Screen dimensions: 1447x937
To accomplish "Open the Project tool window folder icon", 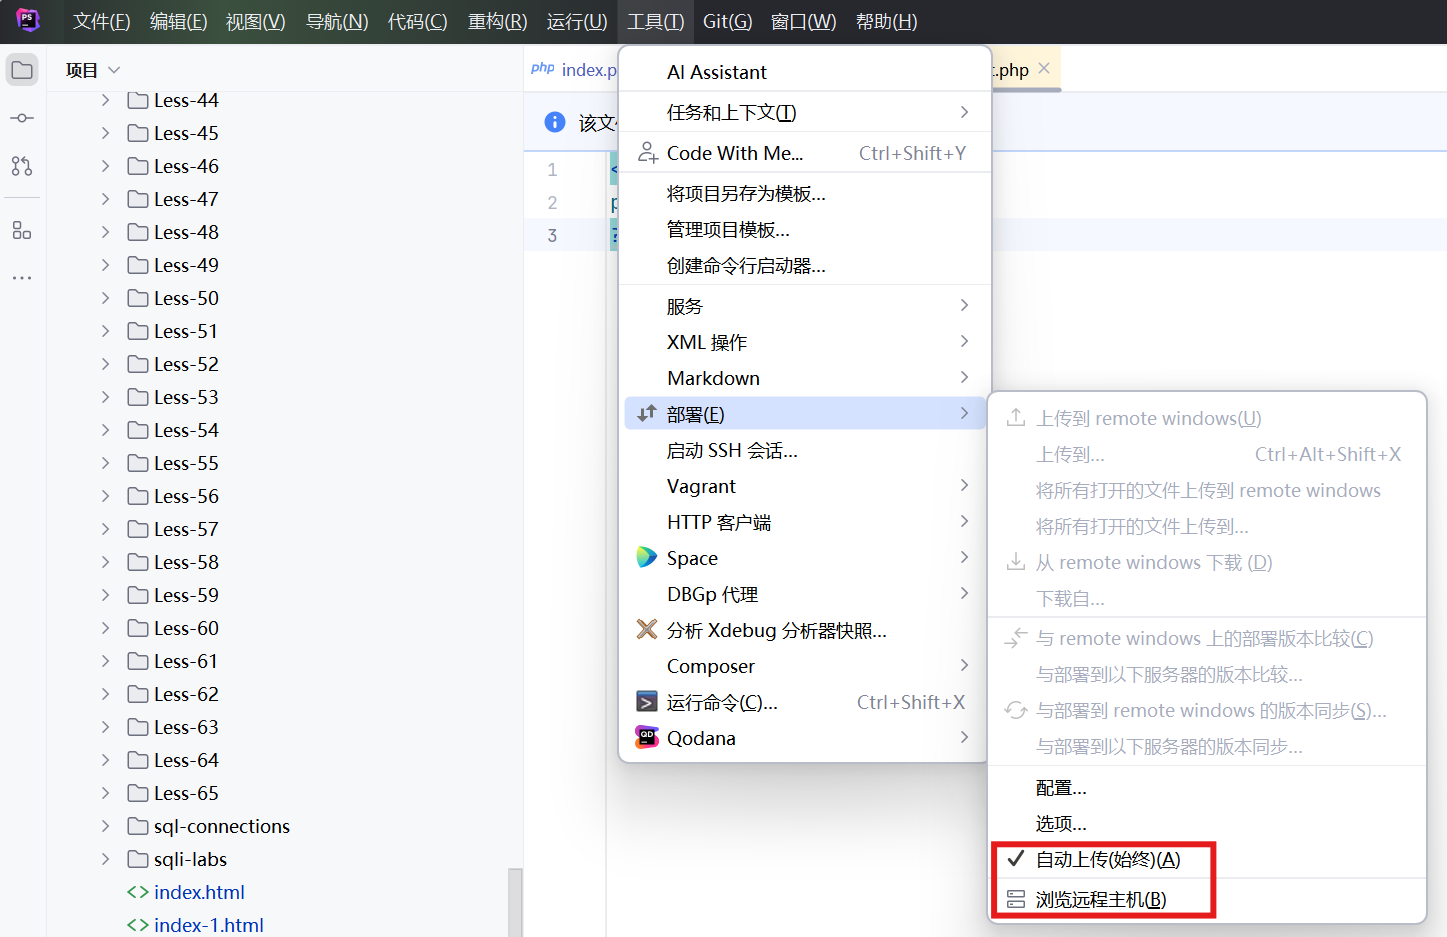I will pos(22,70).
